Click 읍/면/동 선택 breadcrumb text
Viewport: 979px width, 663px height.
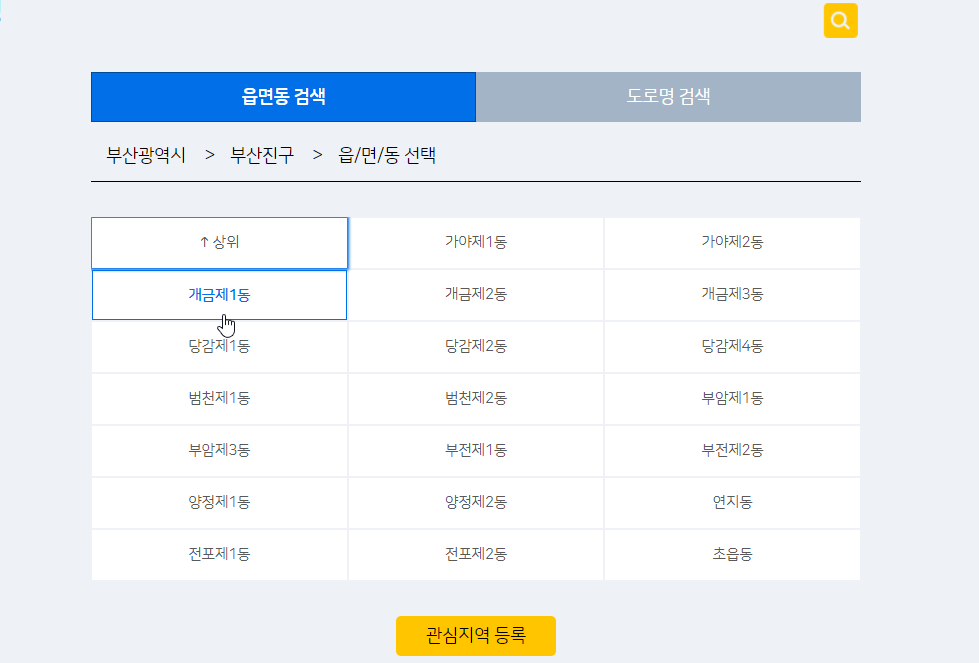click(386, 155)
